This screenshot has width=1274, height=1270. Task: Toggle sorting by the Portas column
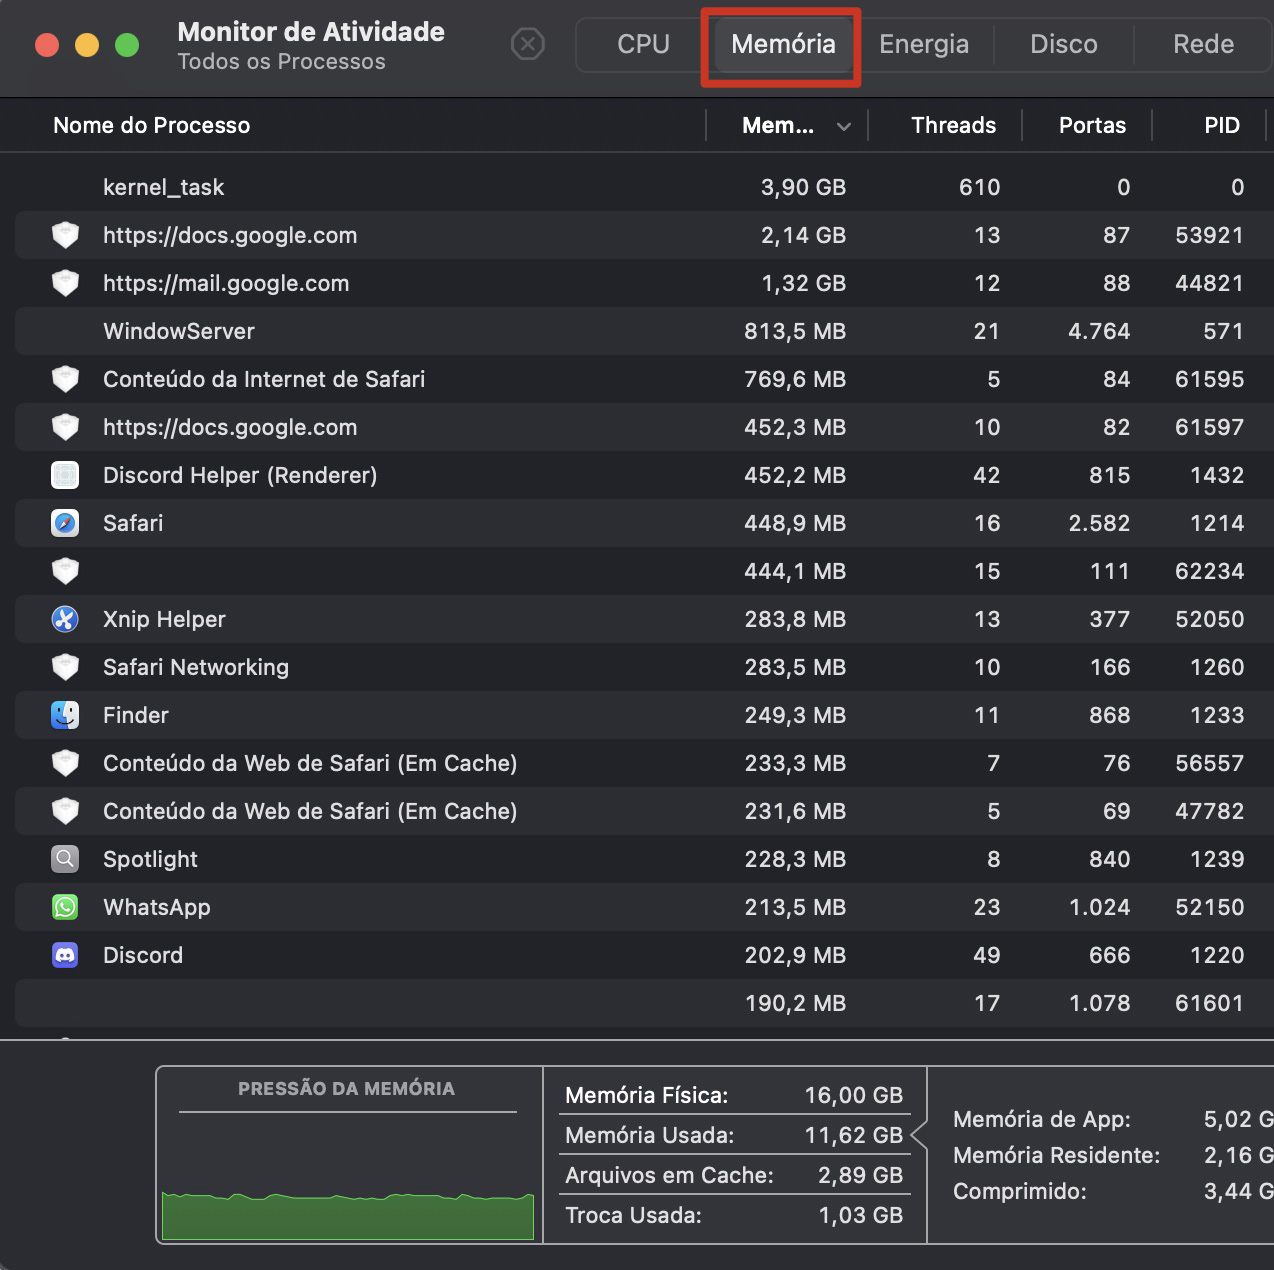click(x=1092, y=125)
